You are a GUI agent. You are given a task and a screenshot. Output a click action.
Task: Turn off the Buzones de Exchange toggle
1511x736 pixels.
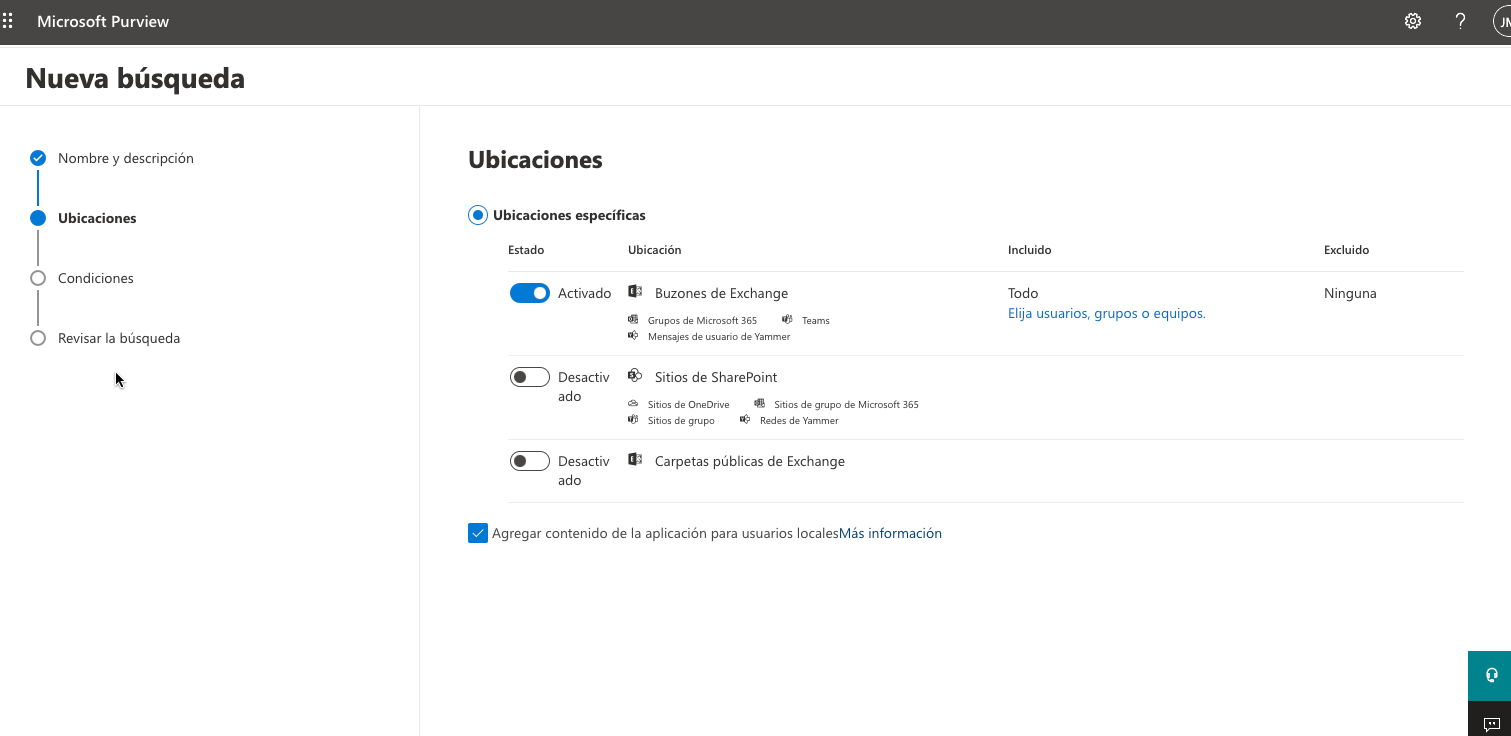click(530, 293)
